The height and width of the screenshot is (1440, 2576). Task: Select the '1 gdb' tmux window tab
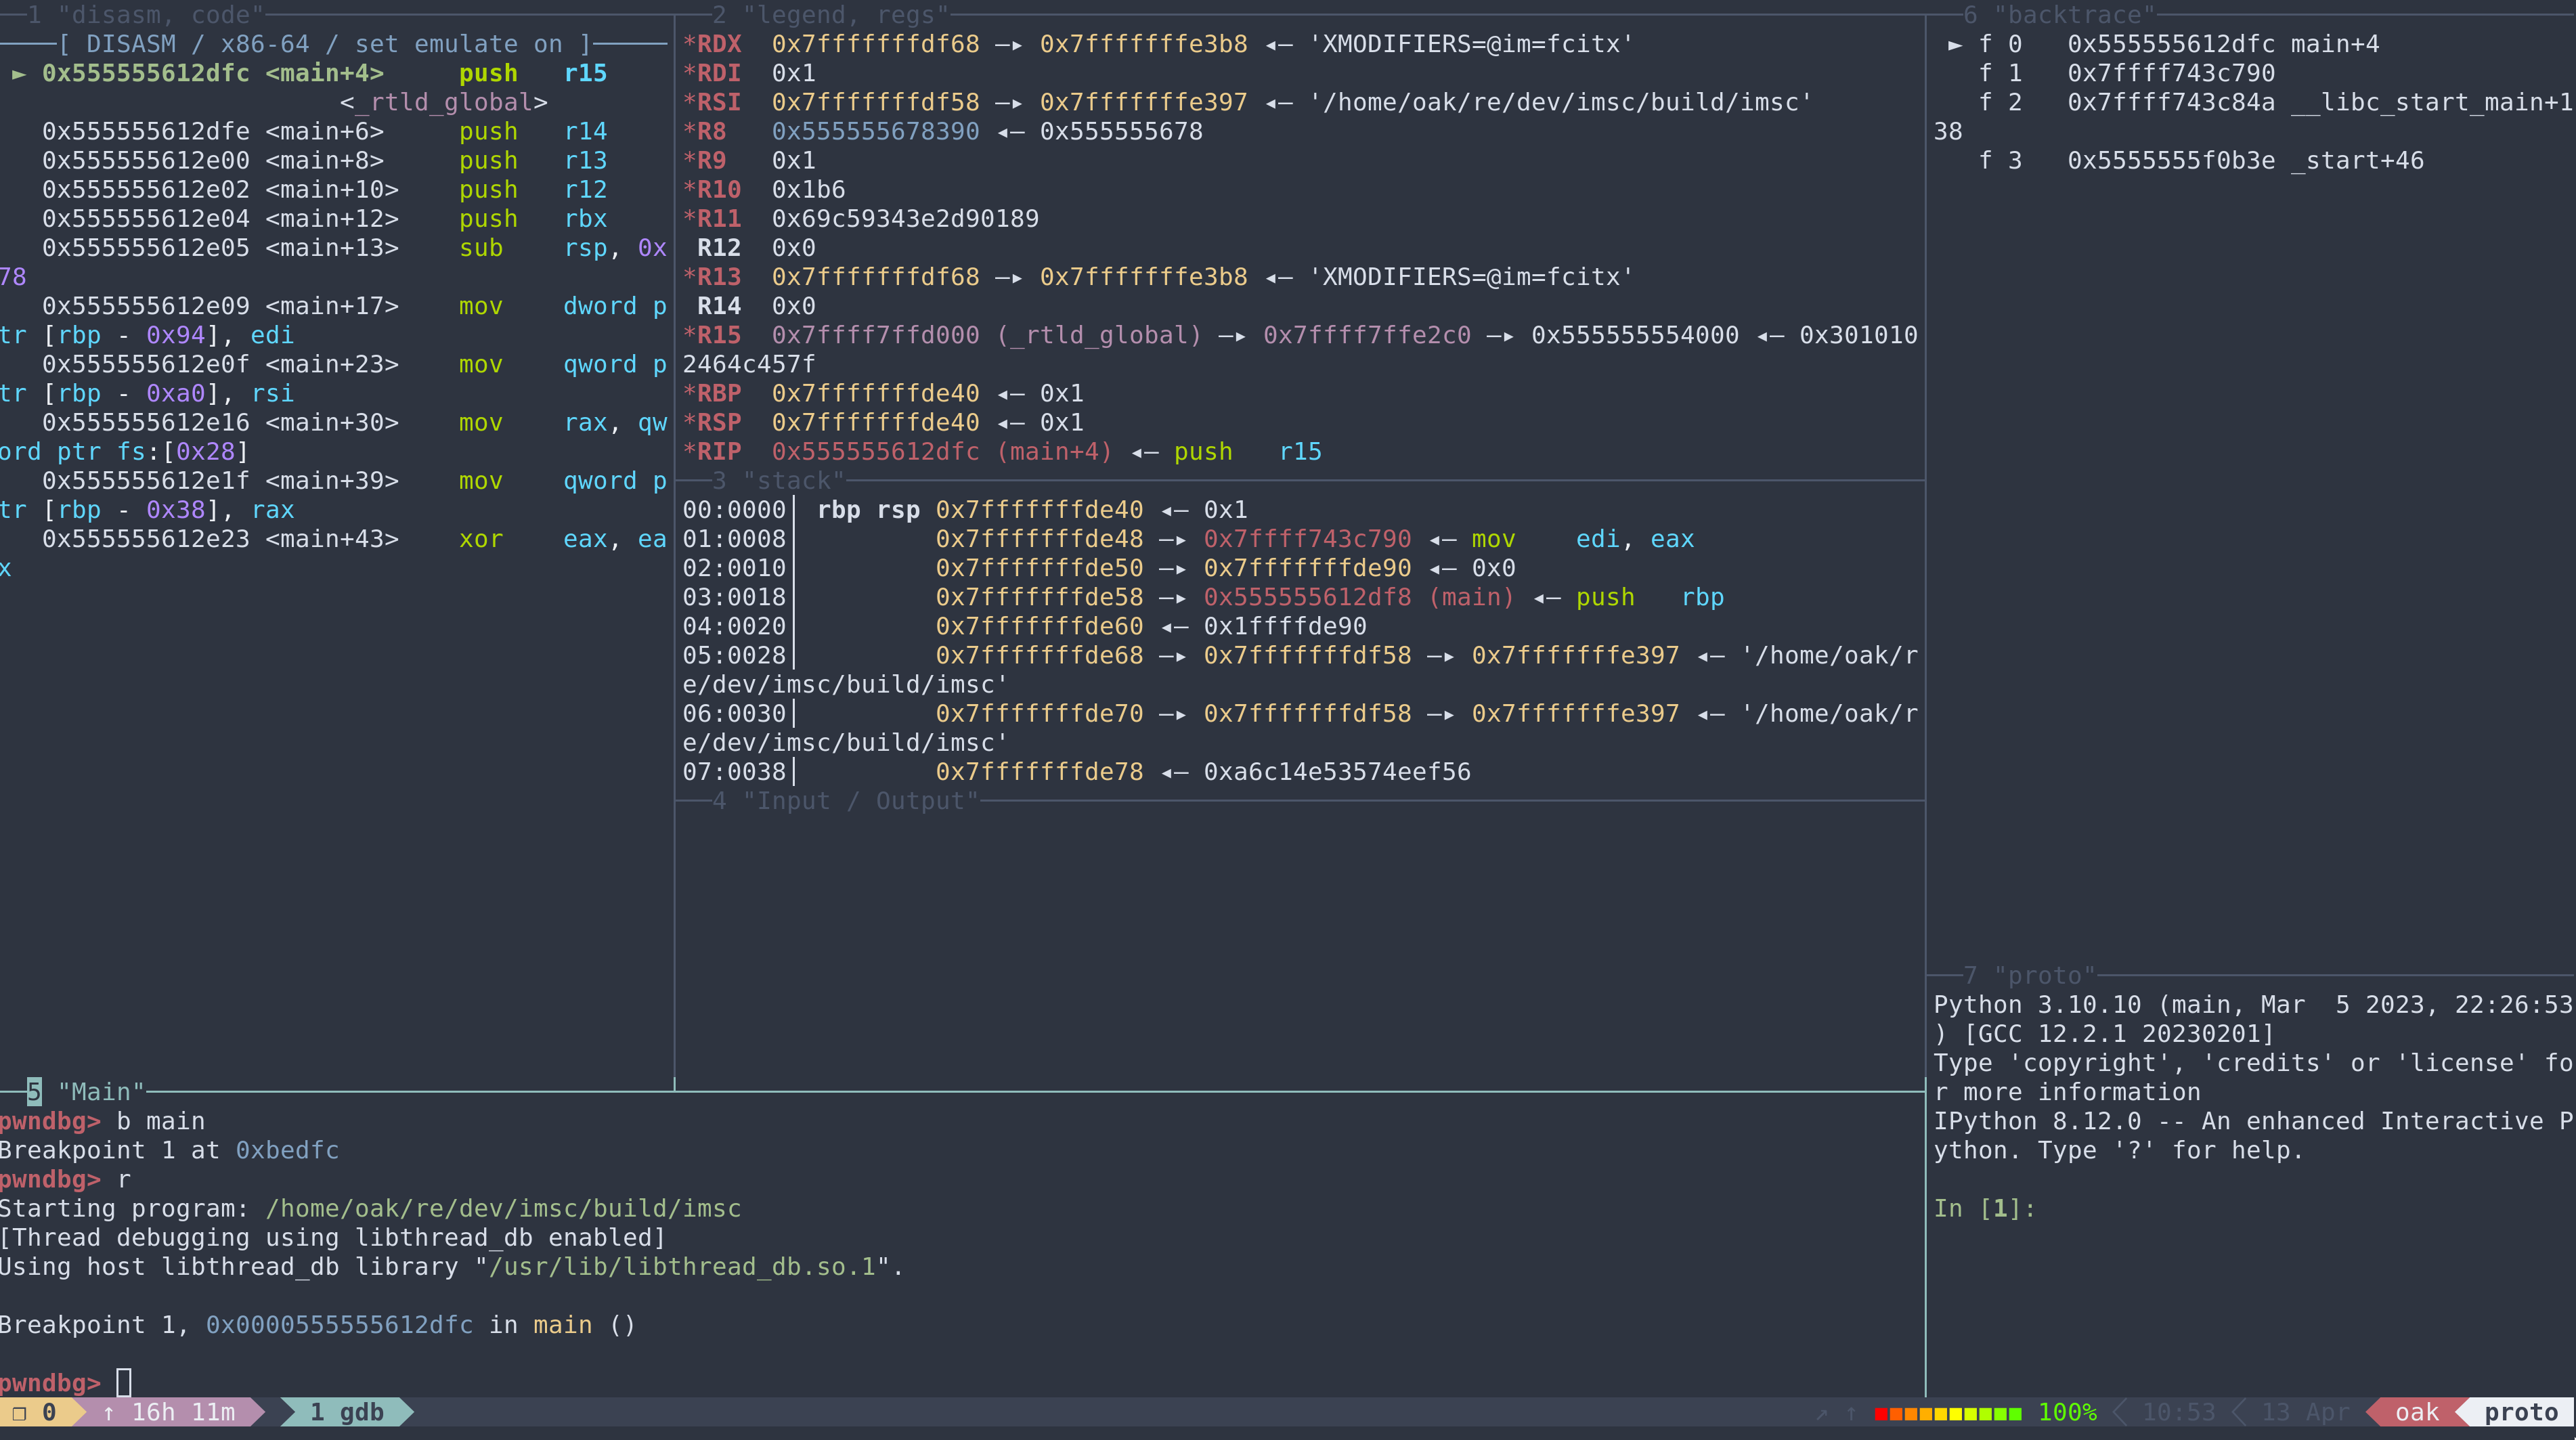(346, 1412)
